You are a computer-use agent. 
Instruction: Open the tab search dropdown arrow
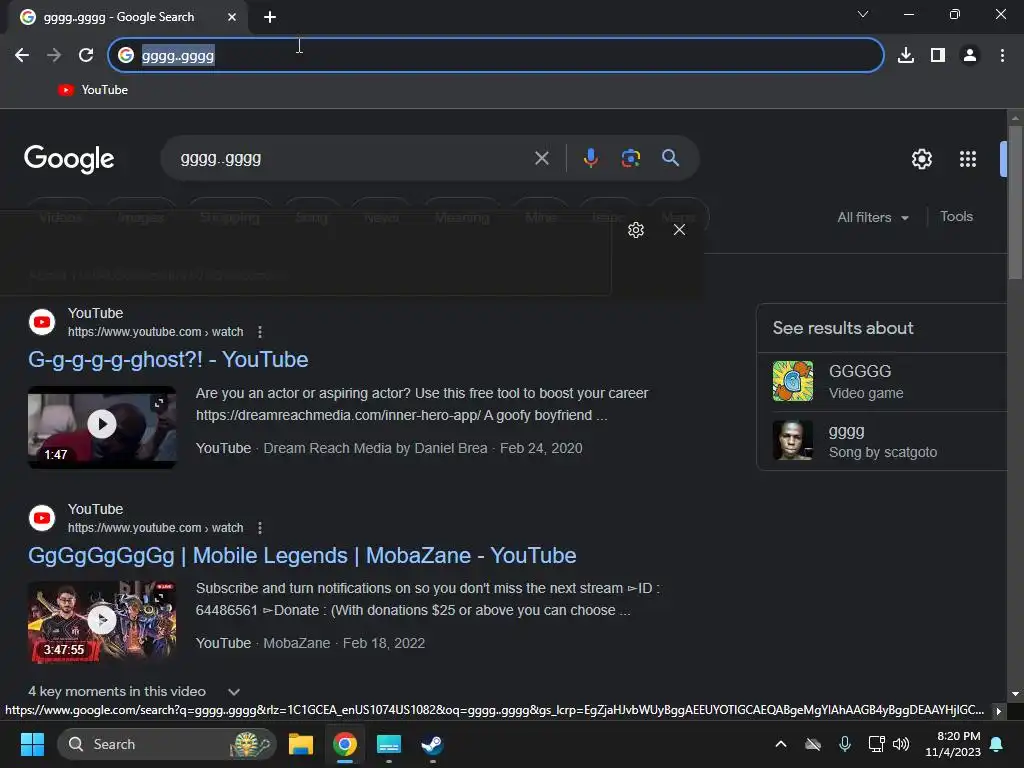pyautogui.click(x=863, y=14)
